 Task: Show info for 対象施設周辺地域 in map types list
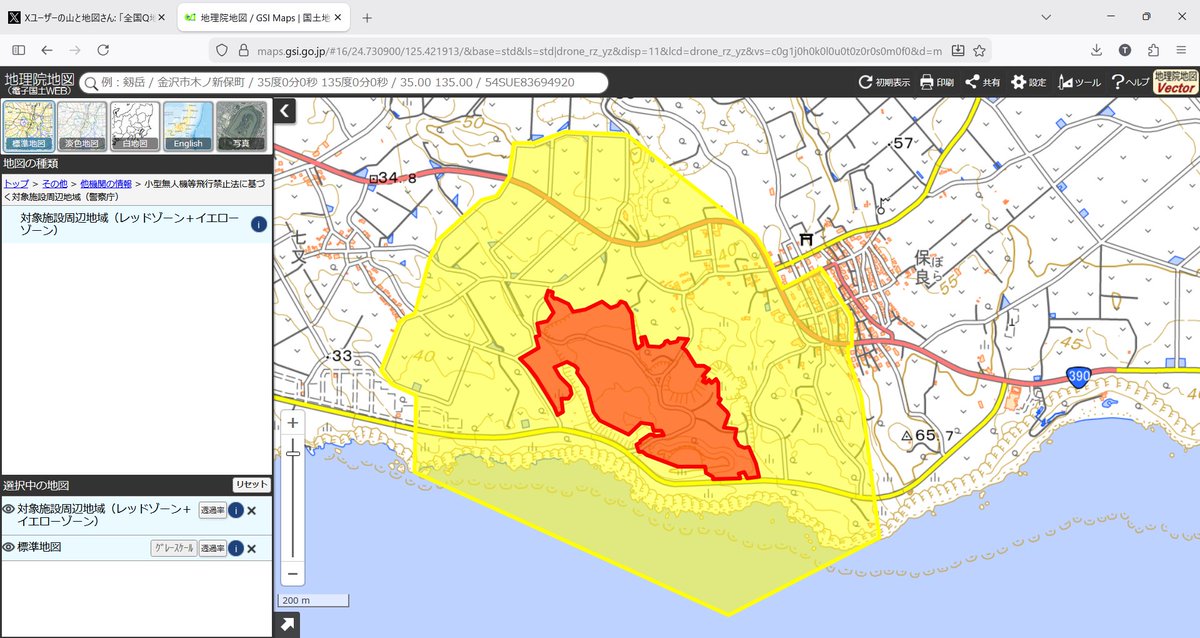[x=258, y=224]
